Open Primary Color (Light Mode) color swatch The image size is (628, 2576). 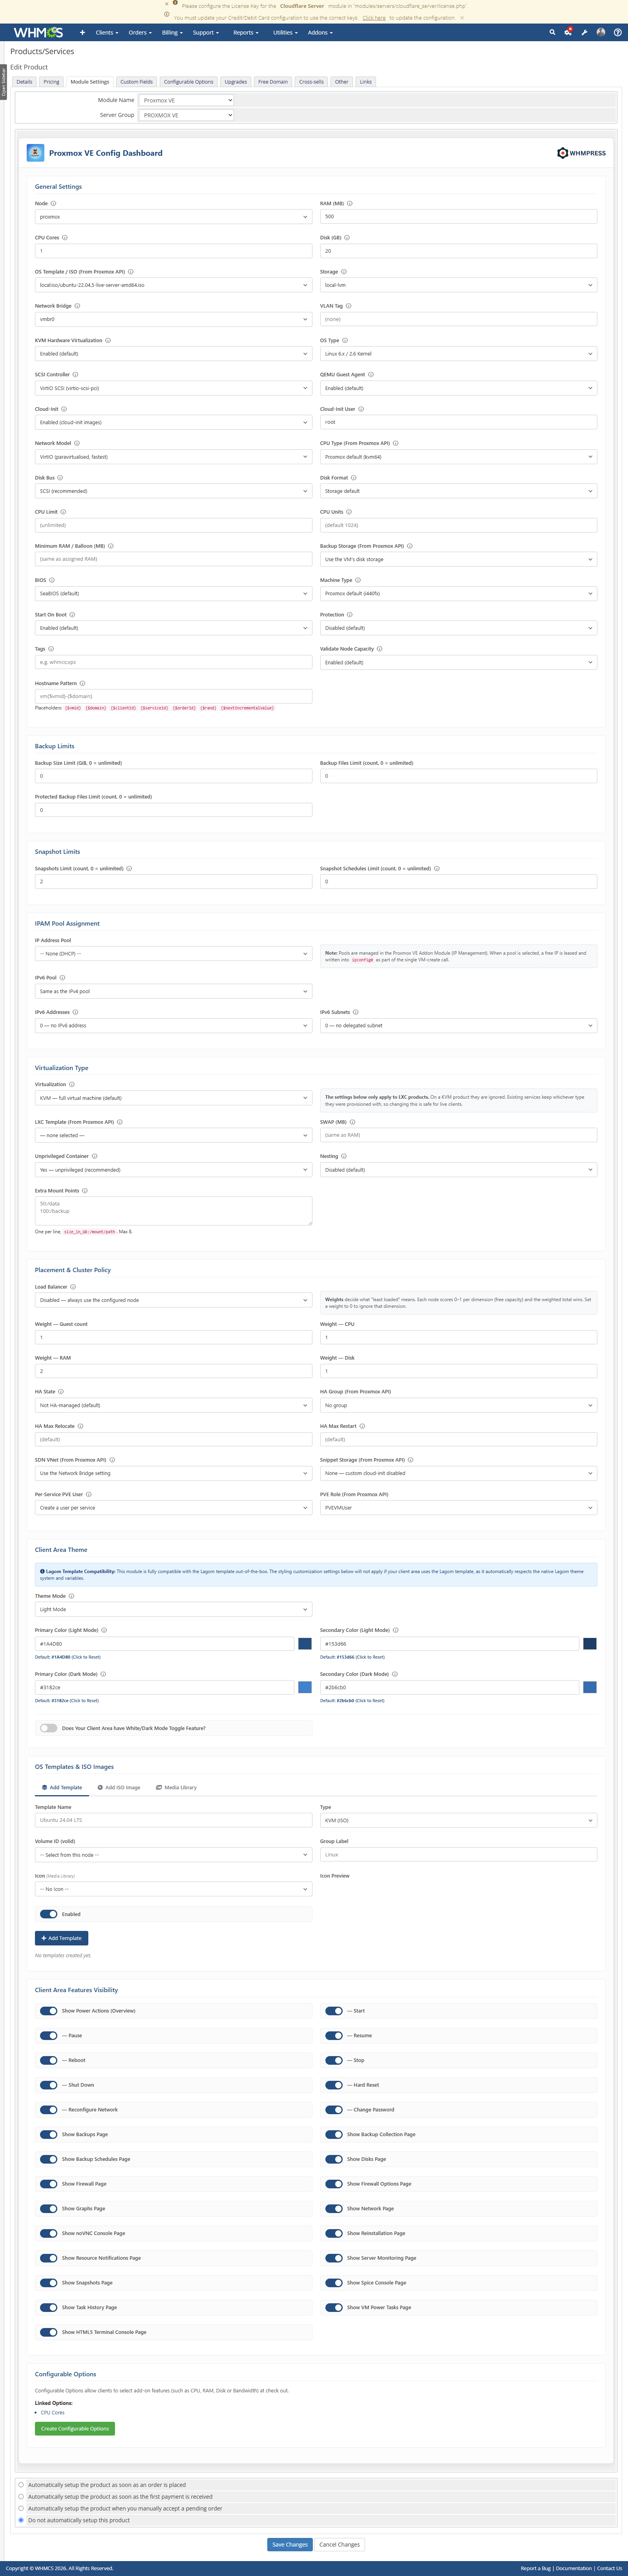click(x=305, y=1644)
